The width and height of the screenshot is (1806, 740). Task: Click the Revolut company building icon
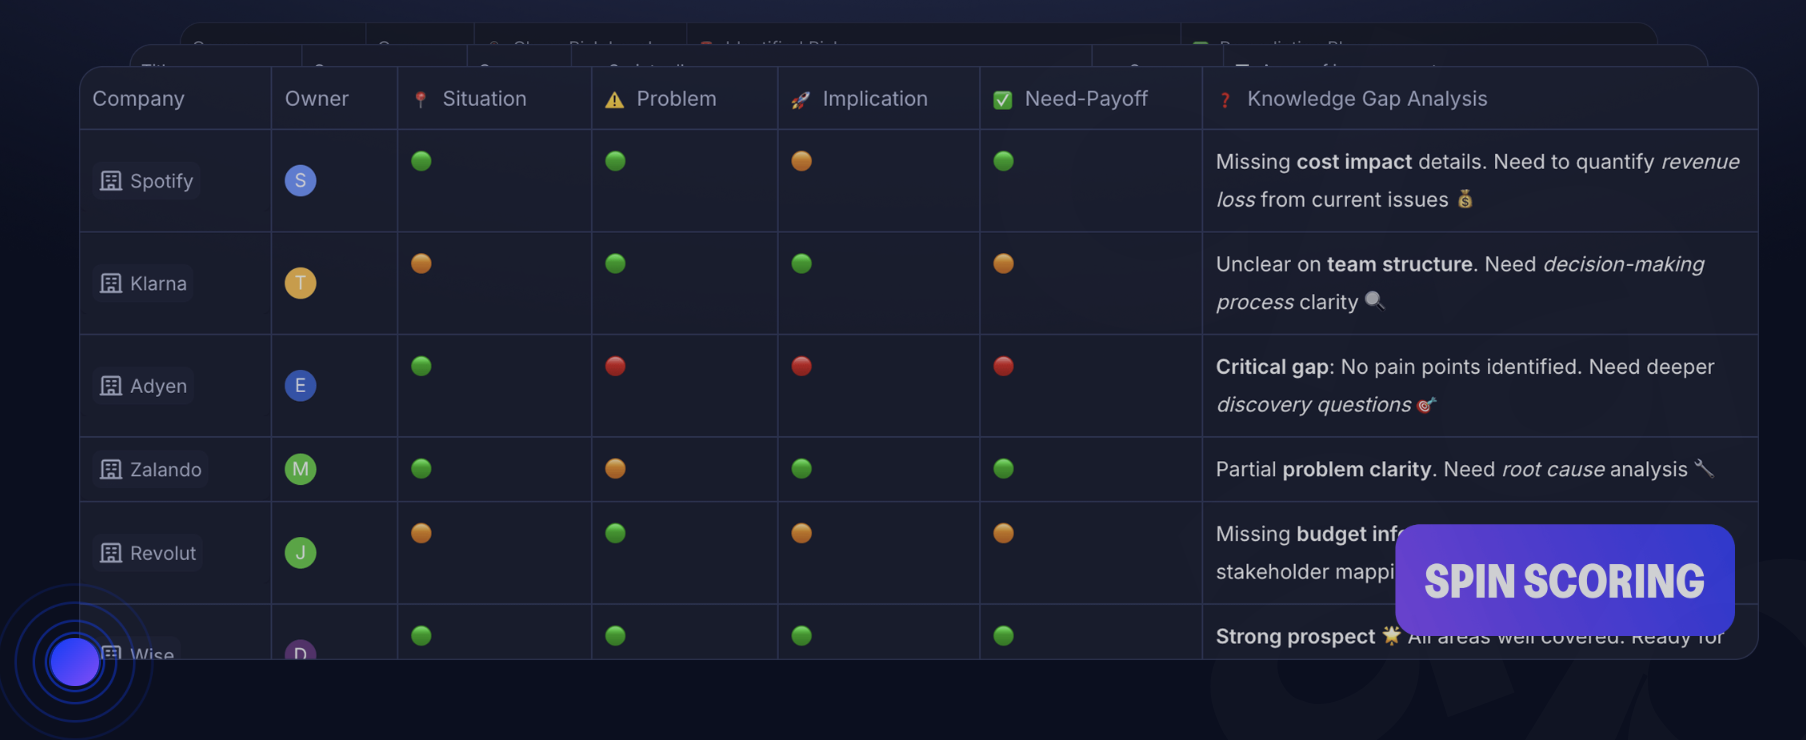[111, 553]
